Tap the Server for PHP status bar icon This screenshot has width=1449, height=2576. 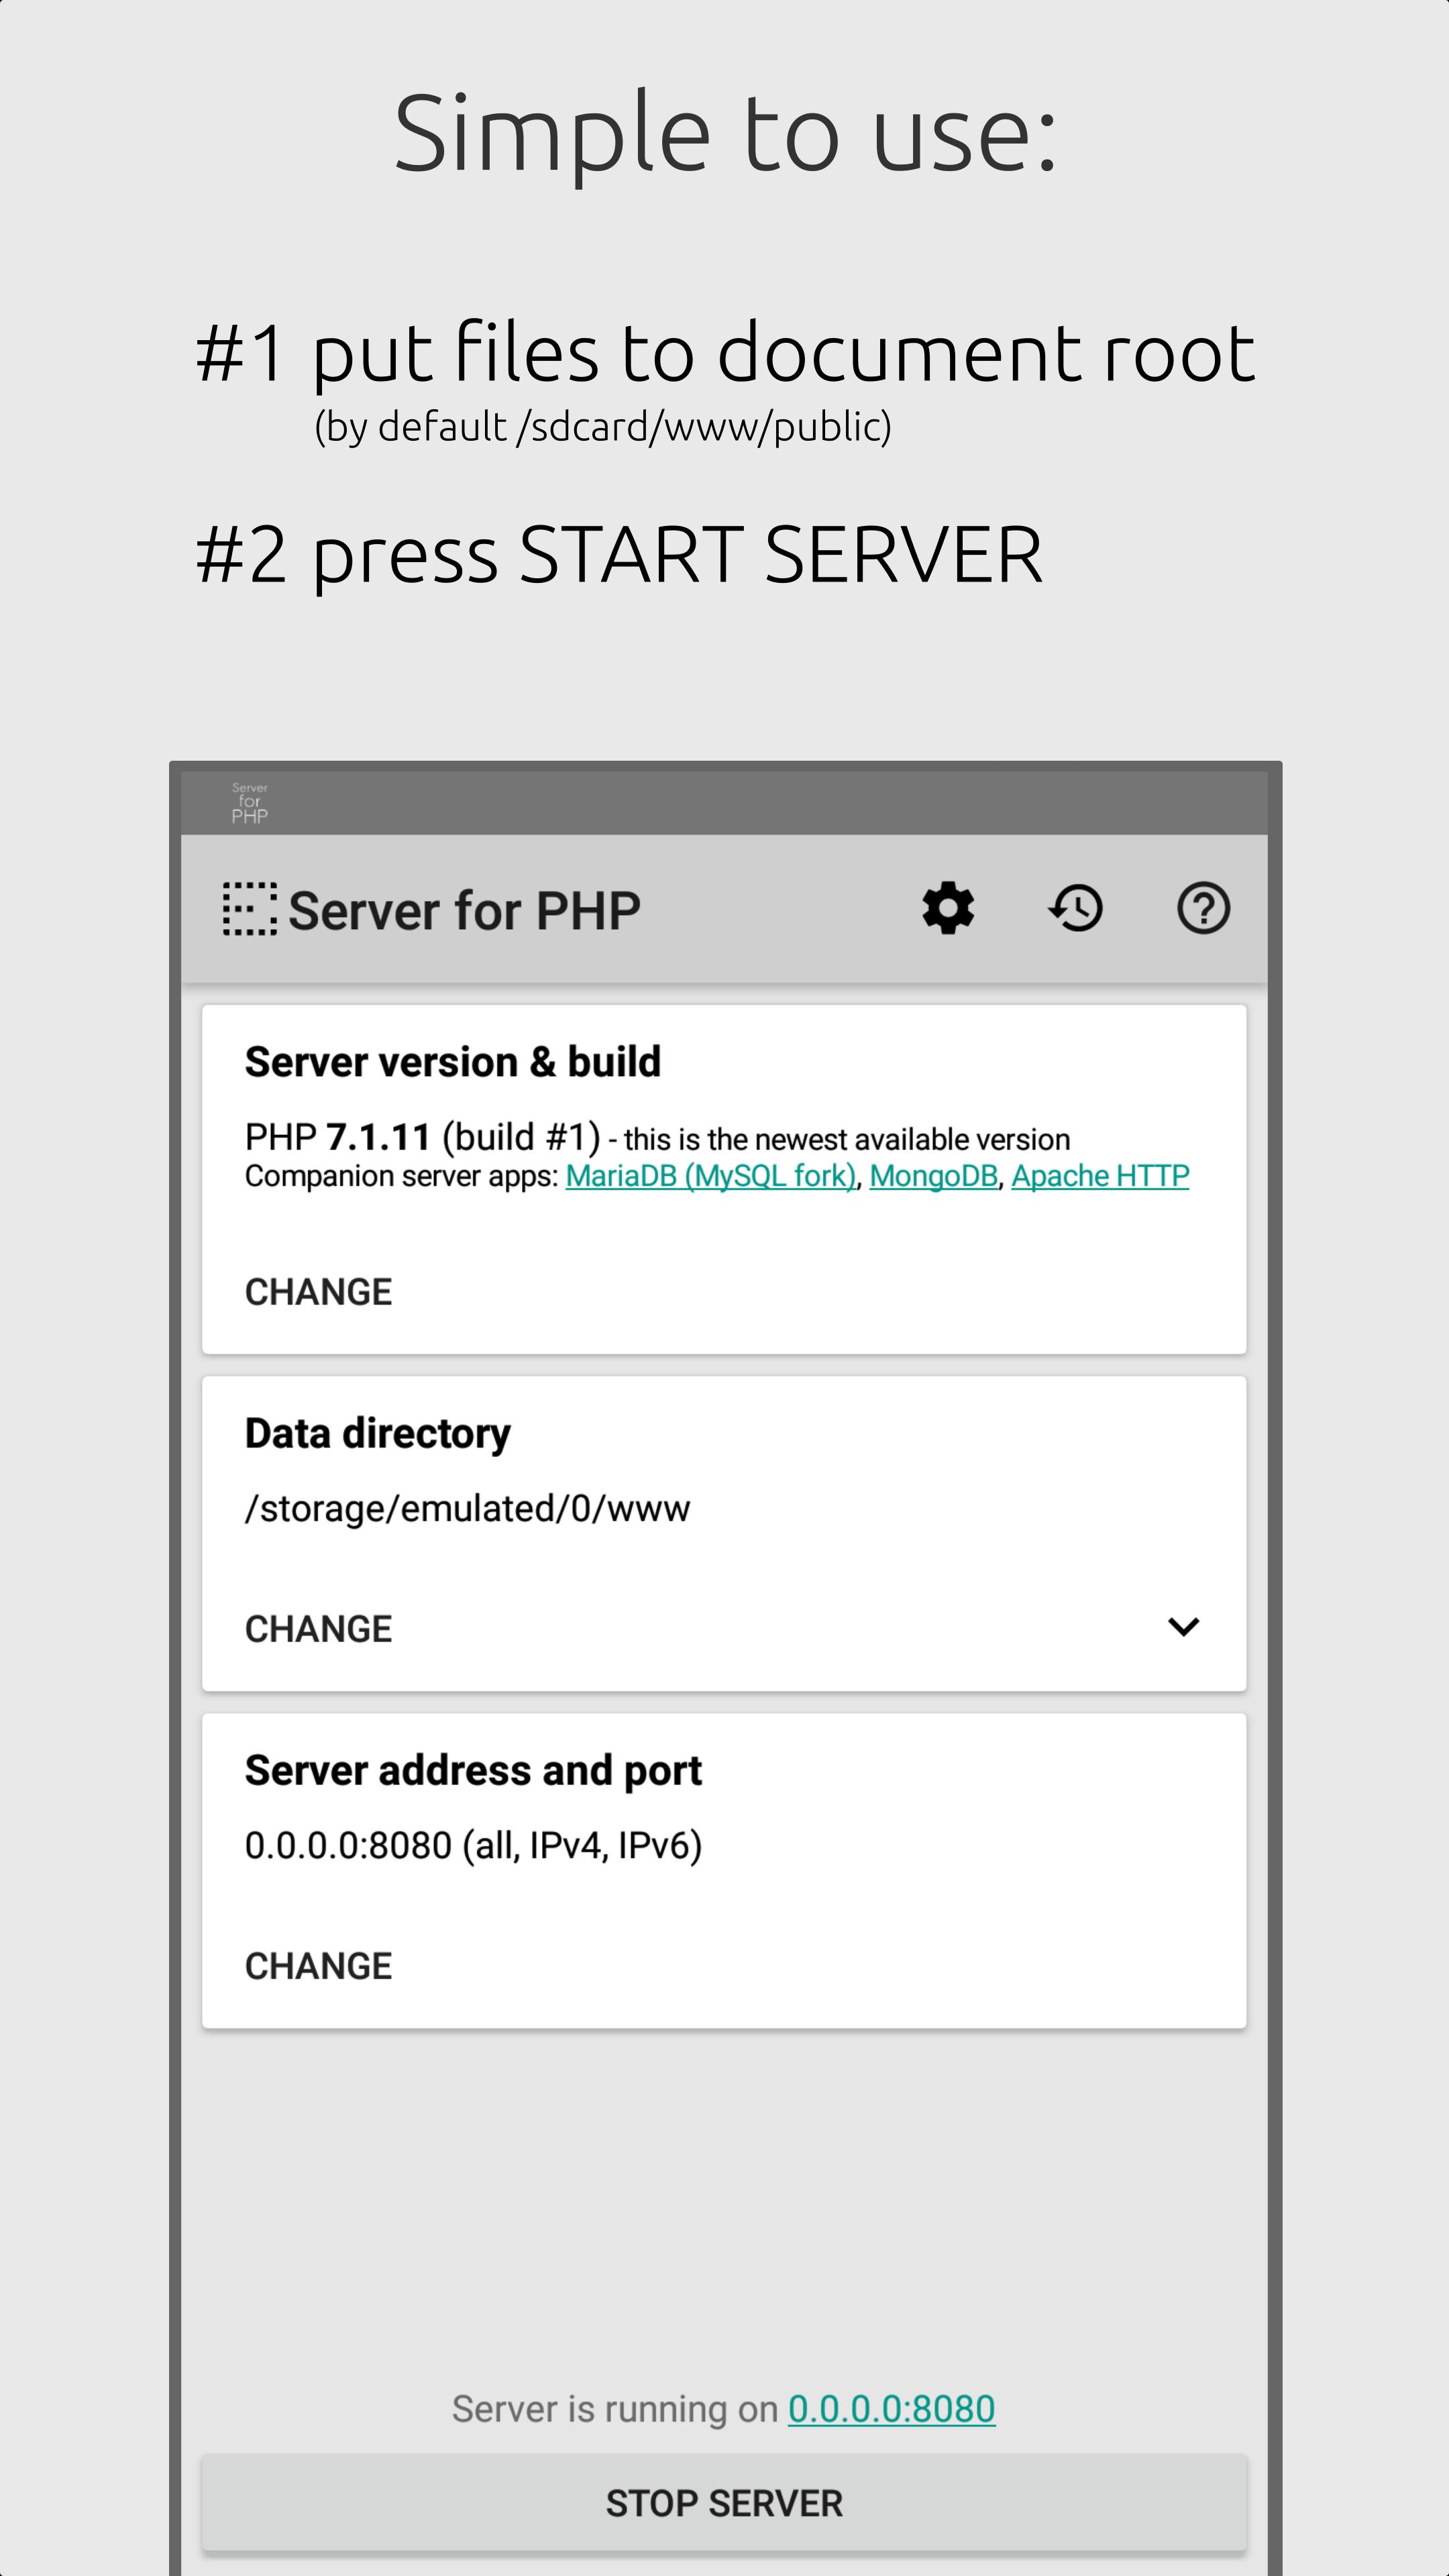point(249,803)
